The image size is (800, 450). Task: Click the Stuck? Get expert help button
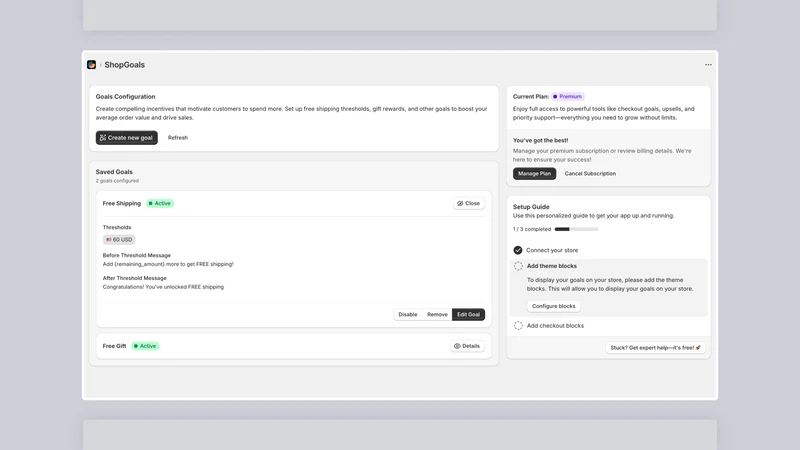(655, 347)
